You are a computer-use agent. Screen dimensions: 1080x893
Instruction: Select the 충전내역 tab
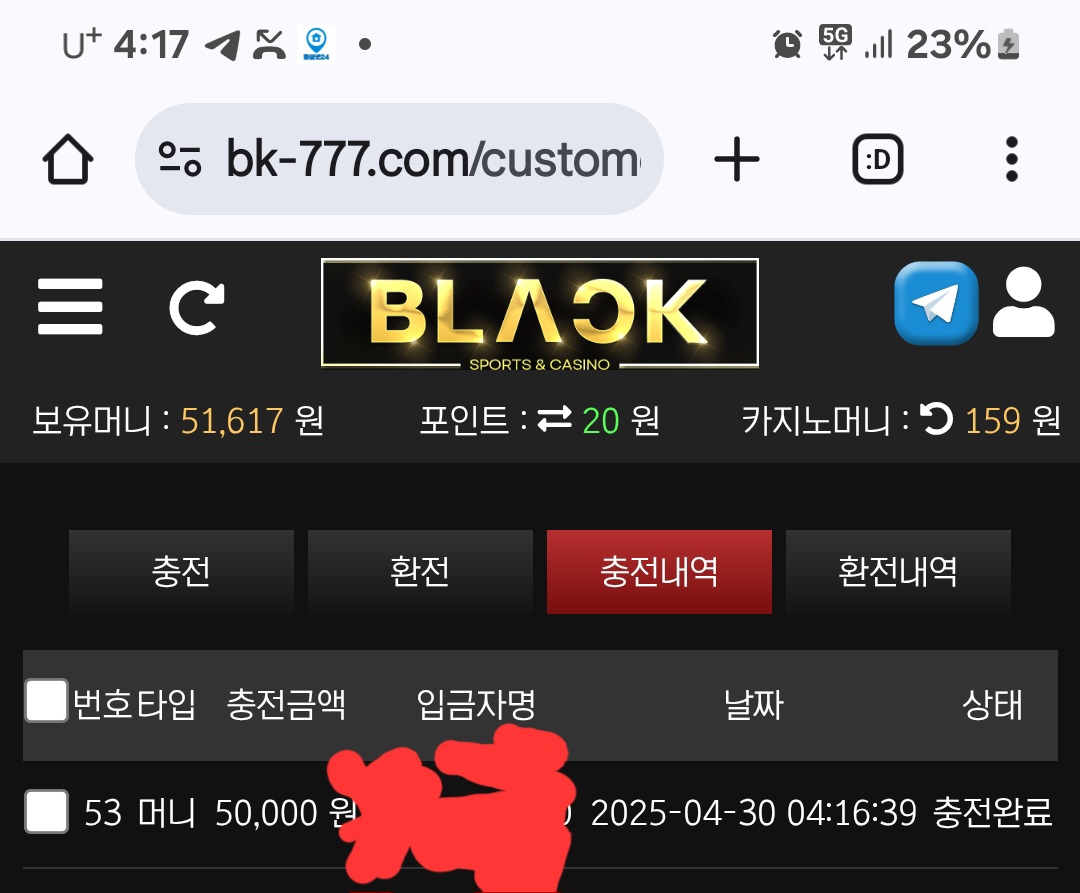coord(659,571)
